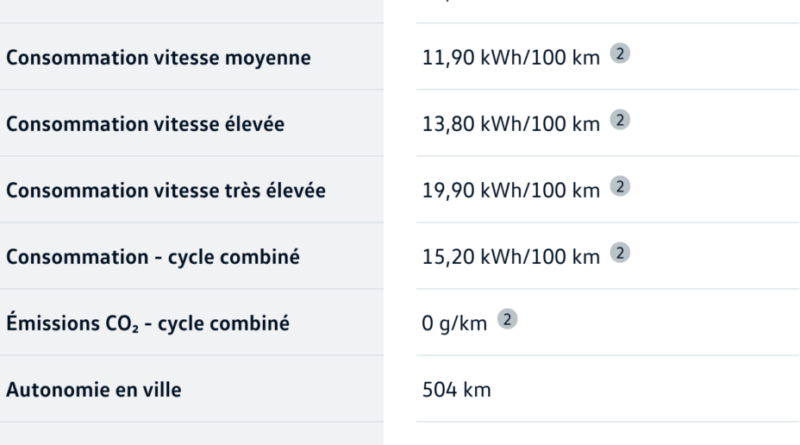Open footnote 2 beside 11,90 kWh/100 km
Viewport: 800px width, 445px height.
620,55
